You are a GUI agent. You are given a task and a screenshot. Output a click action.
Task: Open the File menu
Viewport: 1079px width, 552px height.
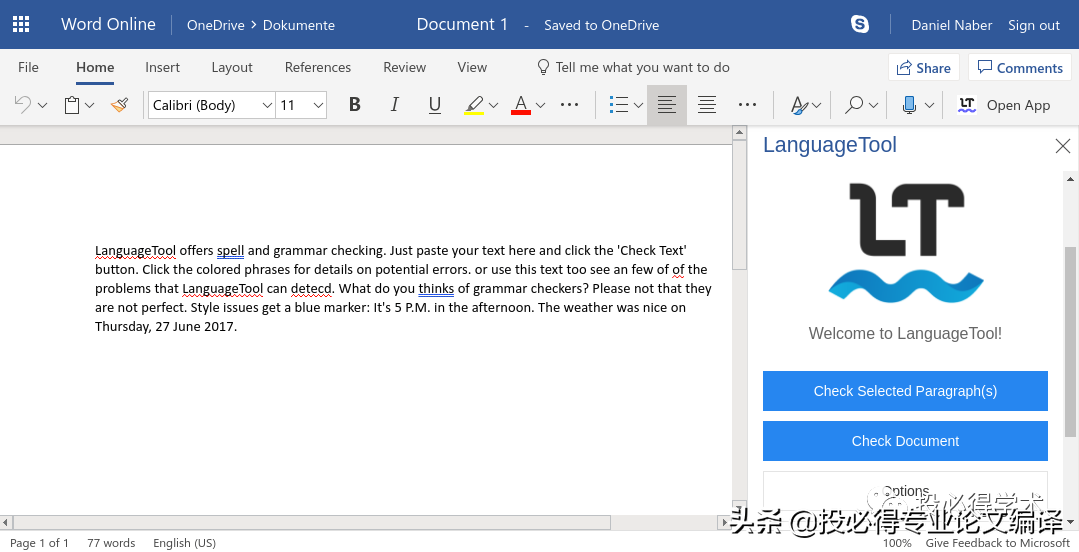point(28,67)
